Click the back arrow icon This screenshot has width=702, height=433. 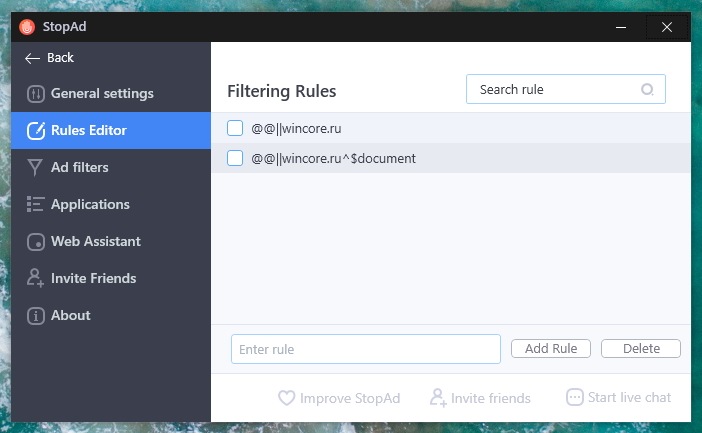[32, 58]
